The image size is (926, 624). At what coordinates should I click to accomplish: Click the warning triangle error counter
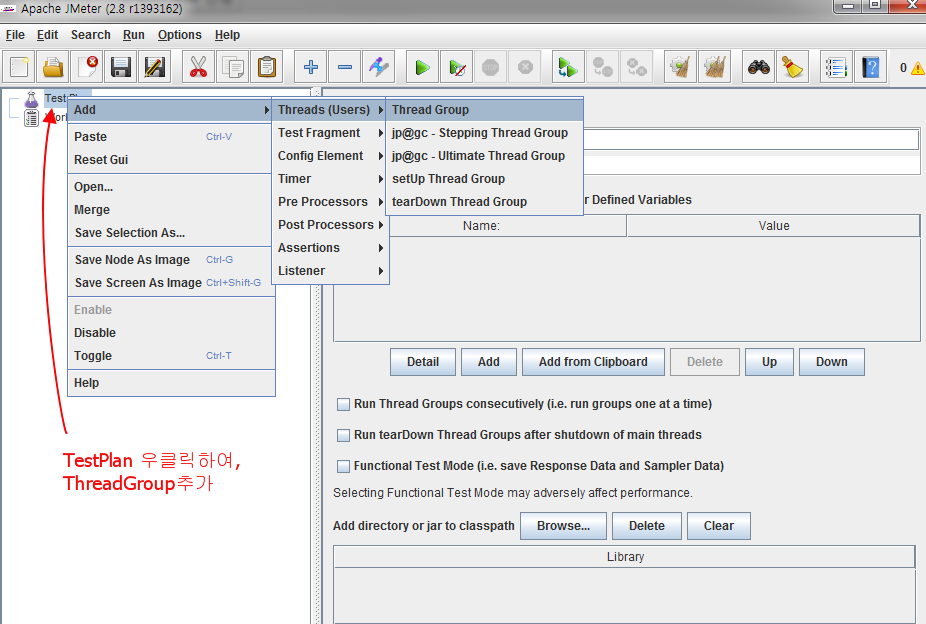[x=917, y=68]
